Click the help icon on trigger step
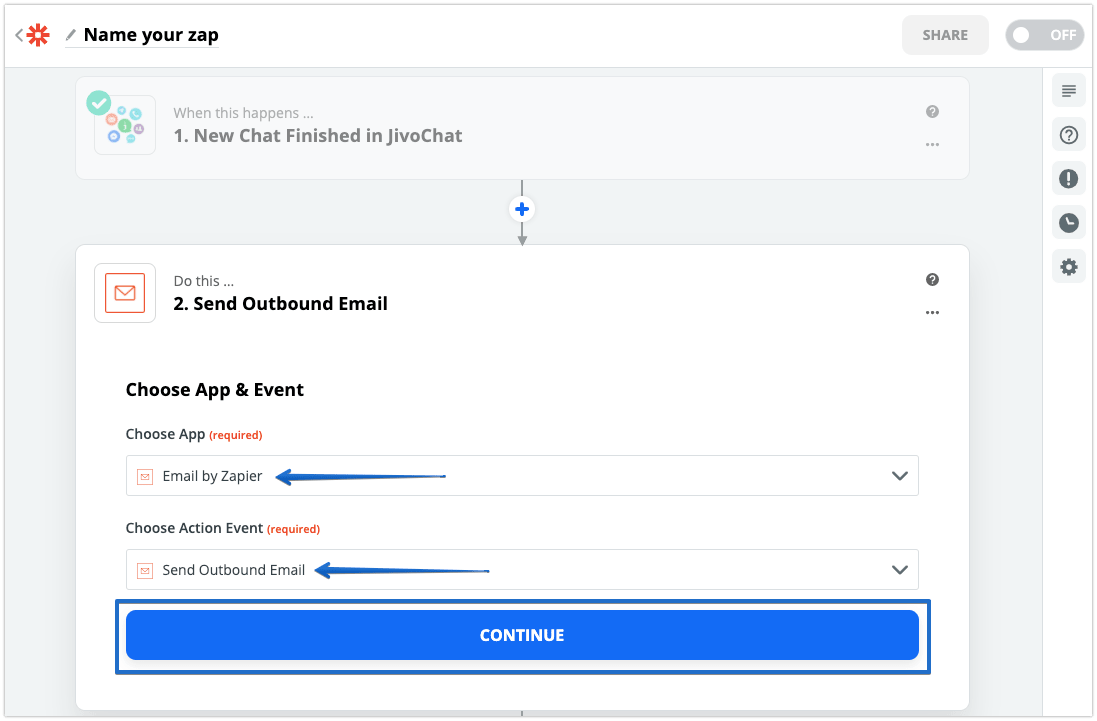The width and height of the screenshot is (1097, 721). [932, 112]
